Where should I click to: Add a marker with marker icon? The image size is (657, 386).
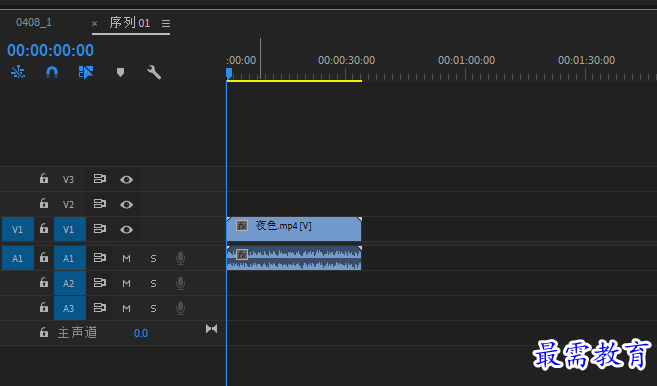coord(120,73)
